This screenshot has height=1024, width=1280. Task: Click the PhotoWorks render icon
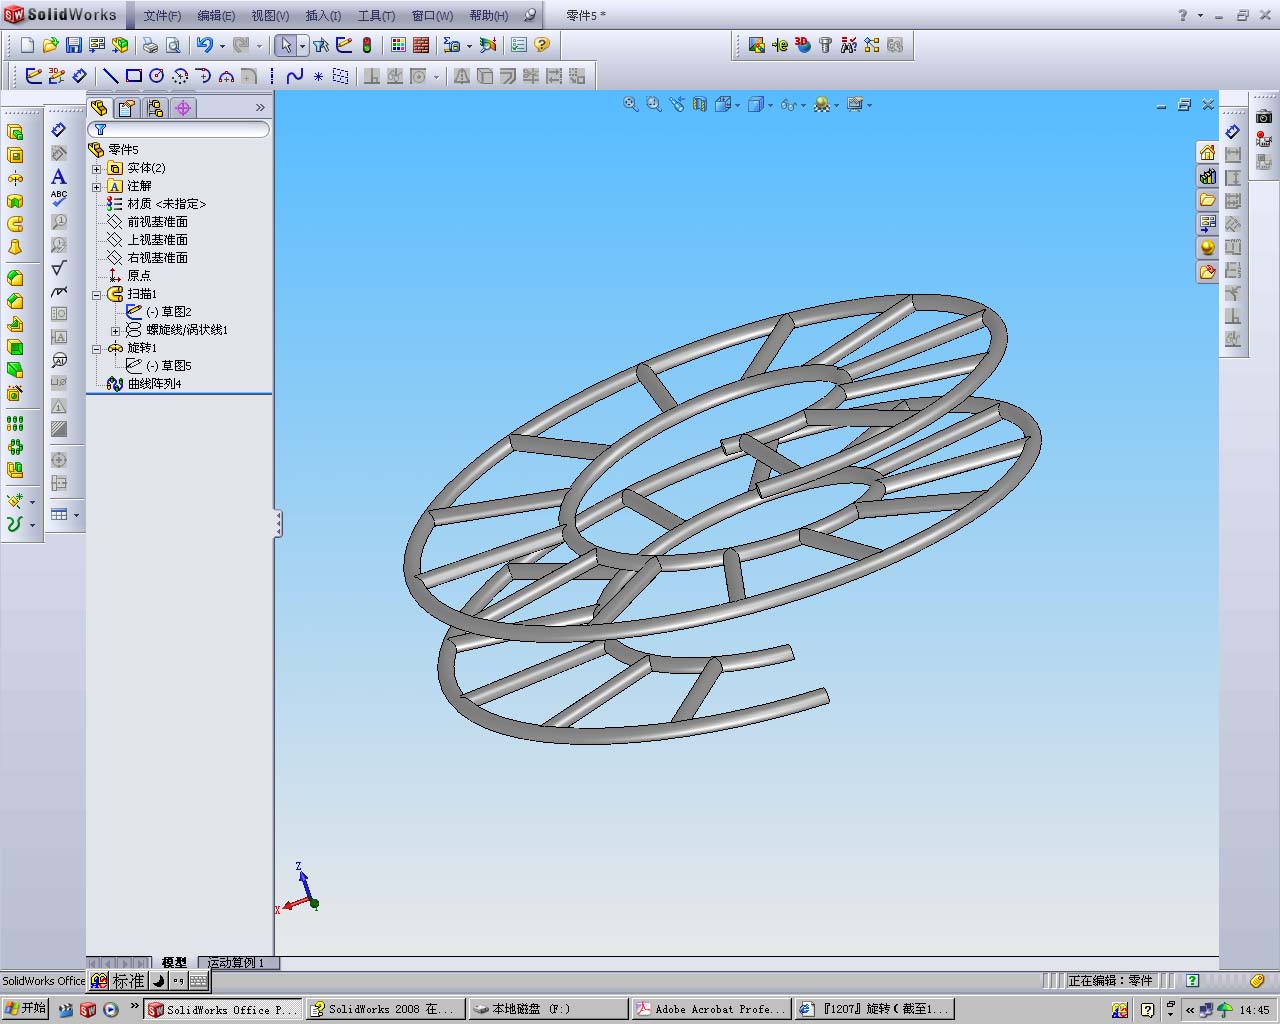[757, 45]
